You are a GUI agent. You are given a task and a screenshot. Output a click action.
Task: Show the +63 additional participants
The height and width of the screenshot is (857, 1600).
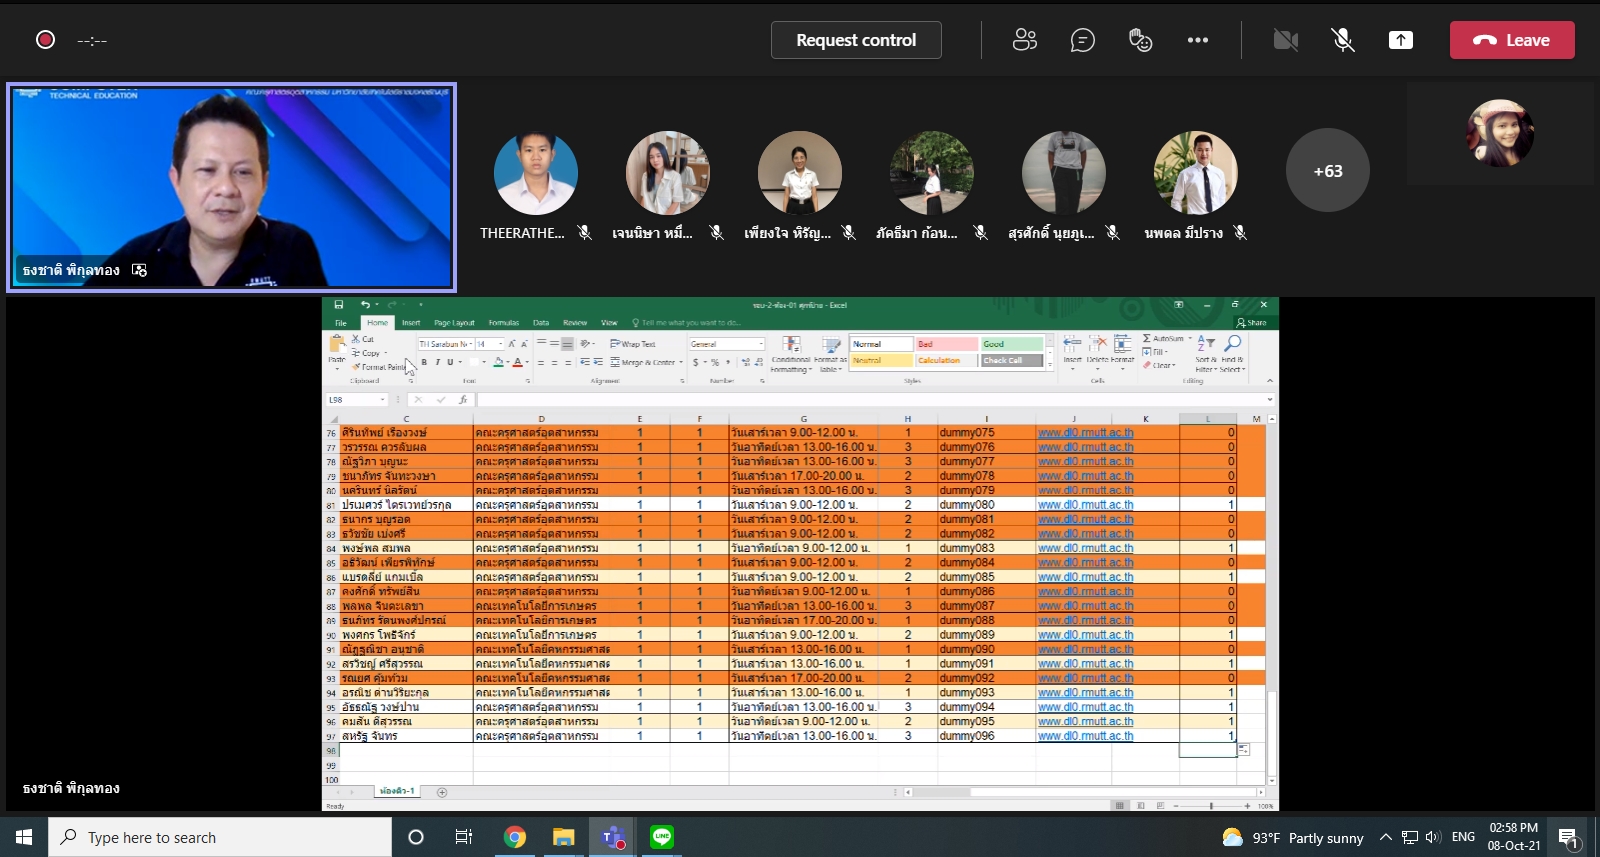(1328, 171)
